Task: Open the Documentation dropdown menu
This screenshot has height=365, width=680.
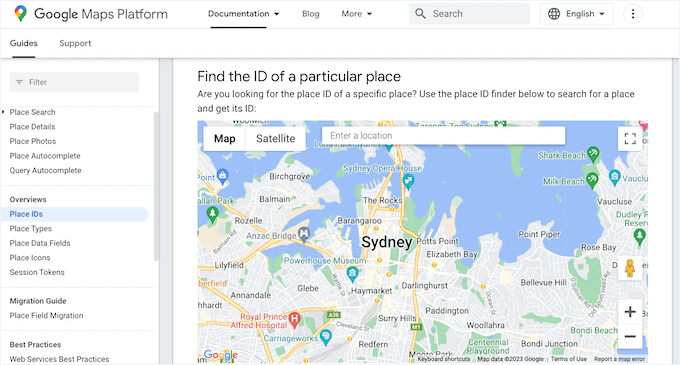Action: 243,14
